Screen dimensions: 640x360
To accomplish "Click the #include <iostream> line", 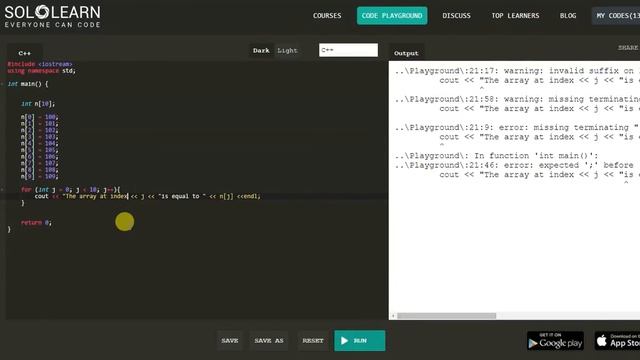I will [40, 64].
